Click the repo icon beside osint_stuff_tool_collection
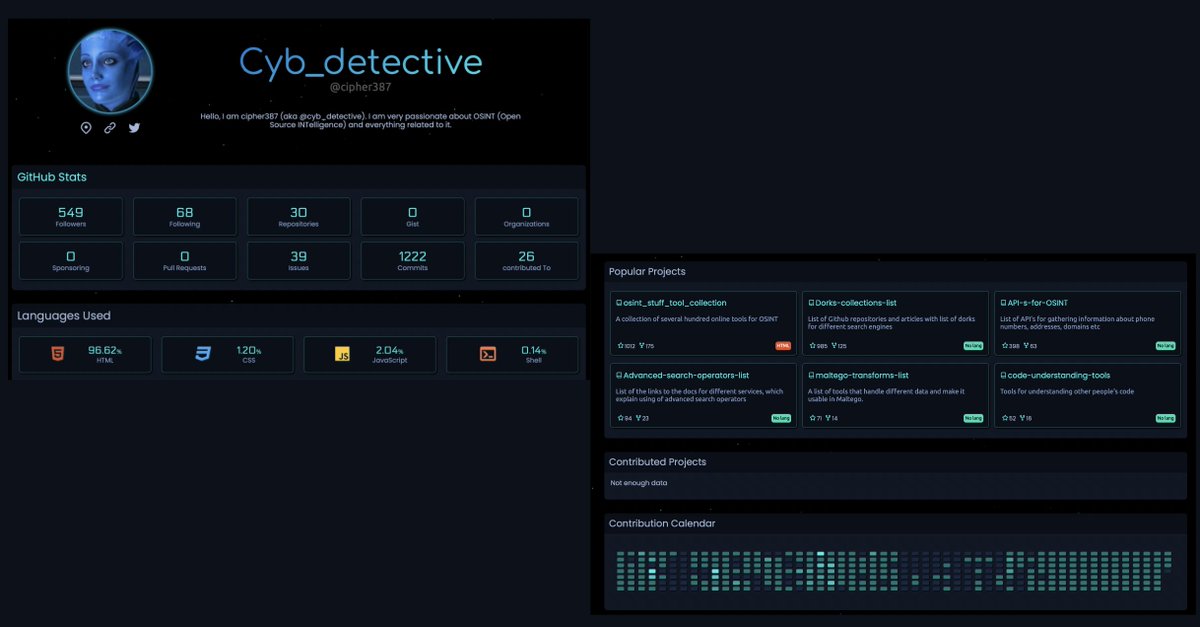This screenshot has height=627, width=1200. 618,302
